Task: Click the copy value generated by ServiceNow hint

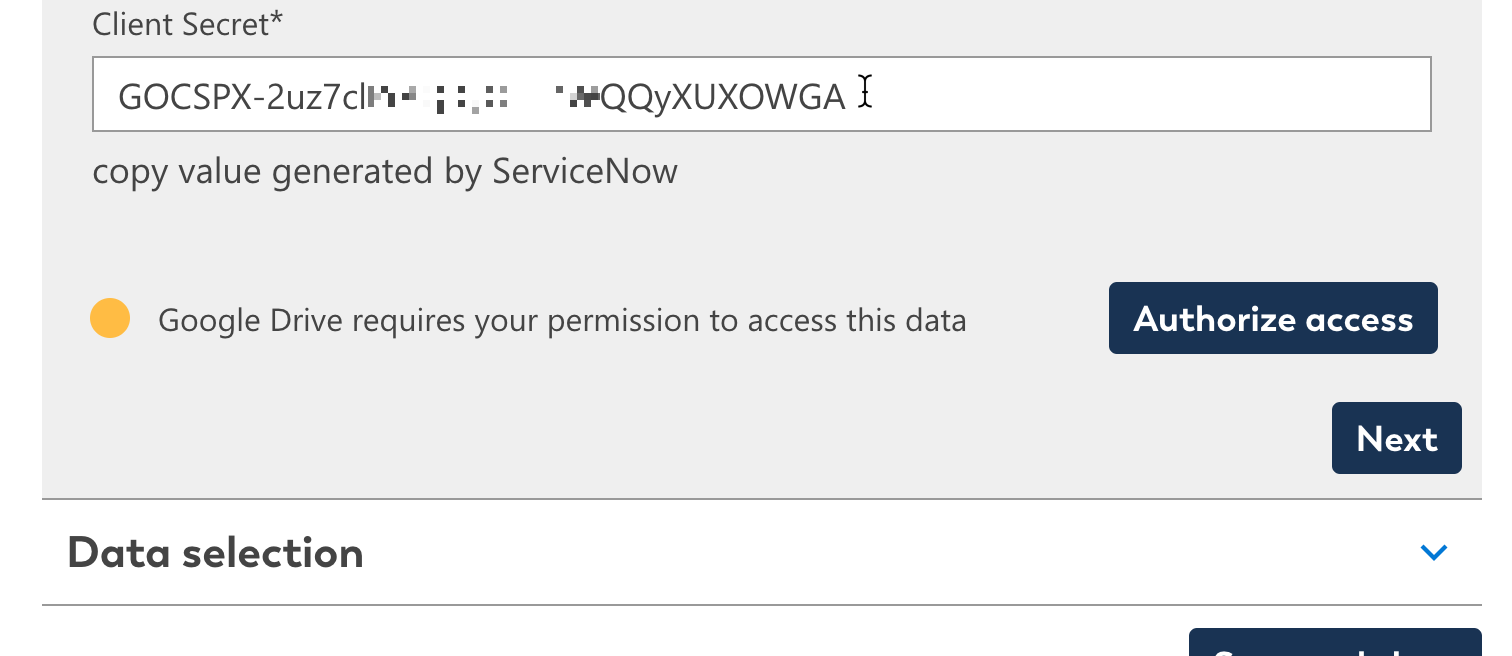Action: [x=385, y=171]
